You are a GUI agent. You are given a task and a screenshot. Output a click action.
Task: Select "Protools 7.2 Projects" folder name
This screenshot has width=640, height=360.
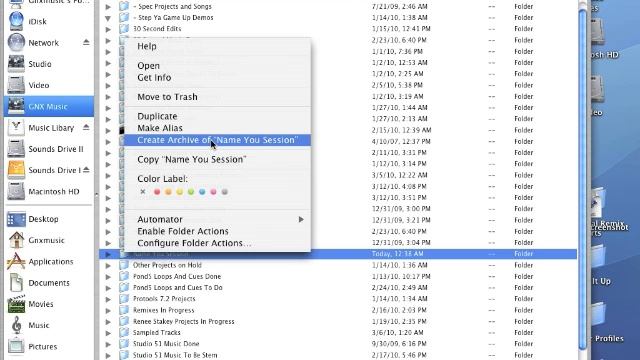(164, 299)
